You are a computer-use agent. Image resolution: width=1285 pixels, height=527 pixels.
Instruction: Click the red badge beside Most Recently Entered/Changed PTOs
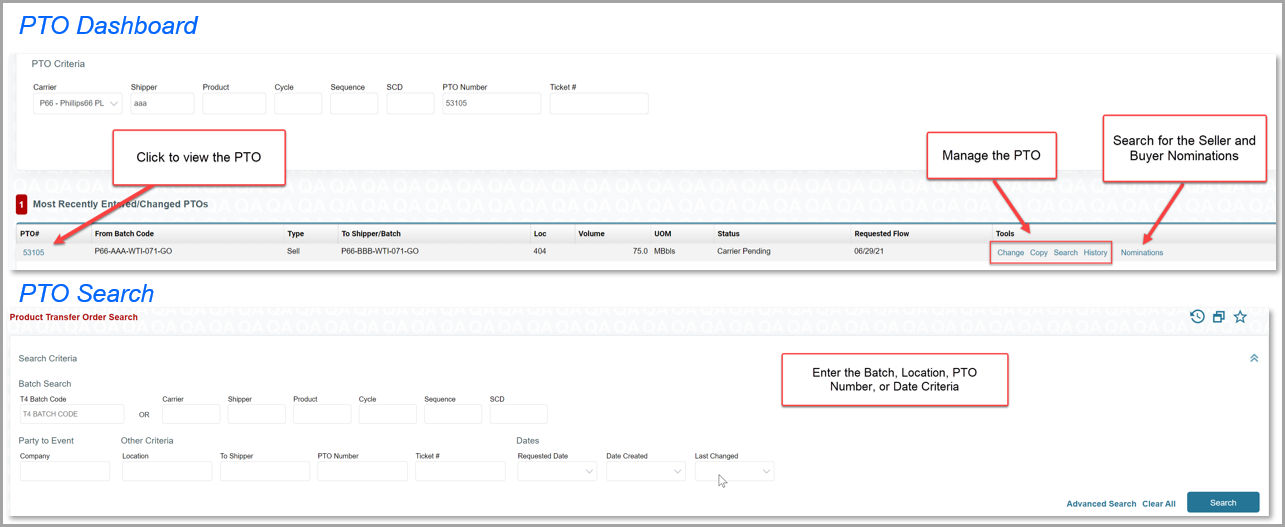(21, 204)
